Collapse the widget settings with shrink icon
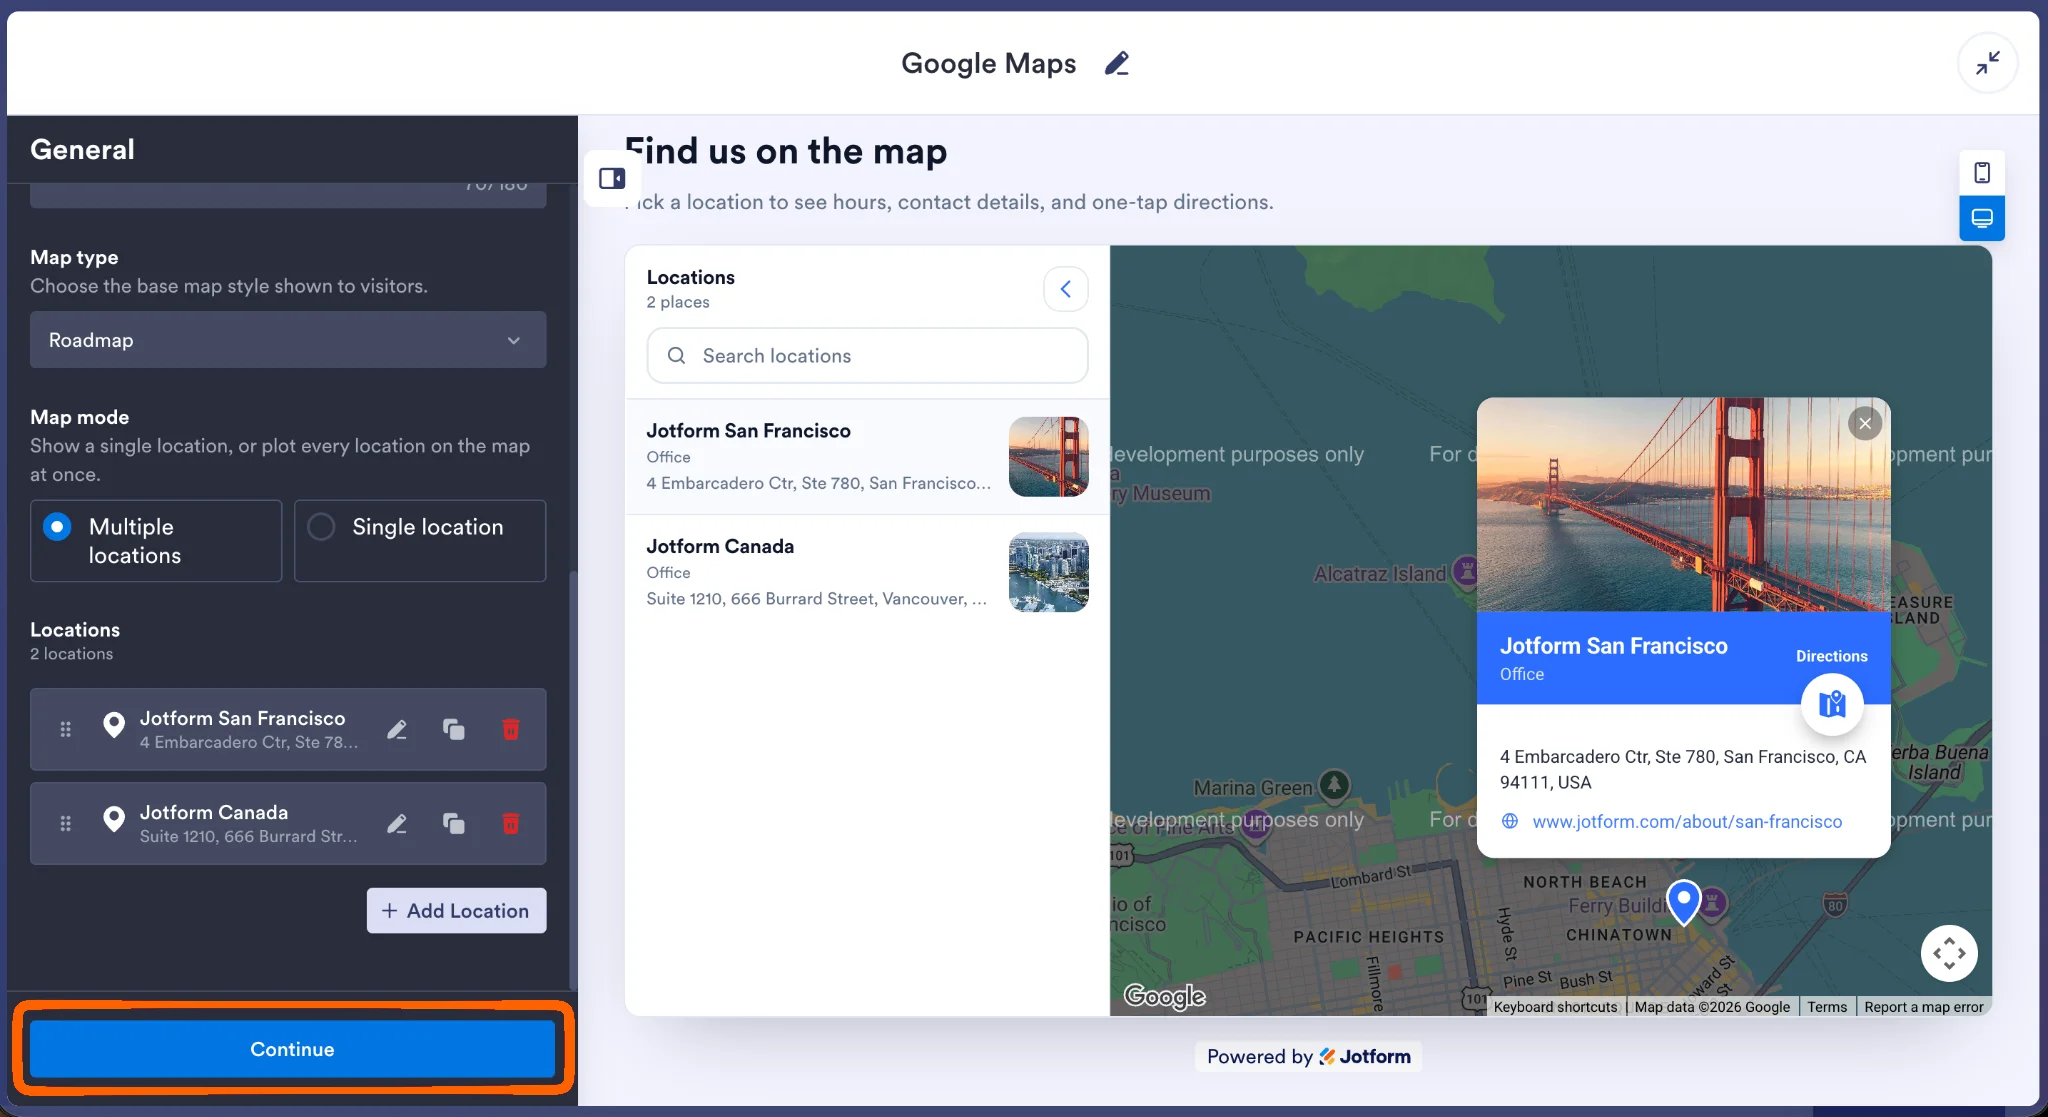Image resolution: width=2048 pixels, height=1117 pixels. pos(1987,63)
